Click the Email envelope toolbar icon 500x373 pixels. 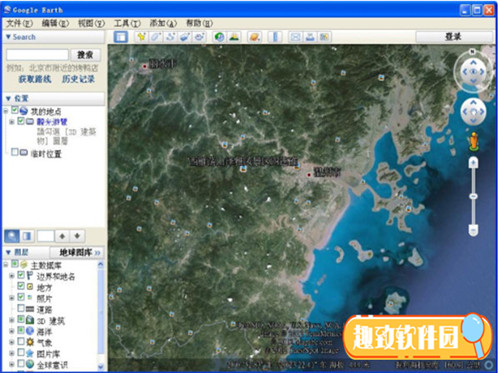[295, 37]
